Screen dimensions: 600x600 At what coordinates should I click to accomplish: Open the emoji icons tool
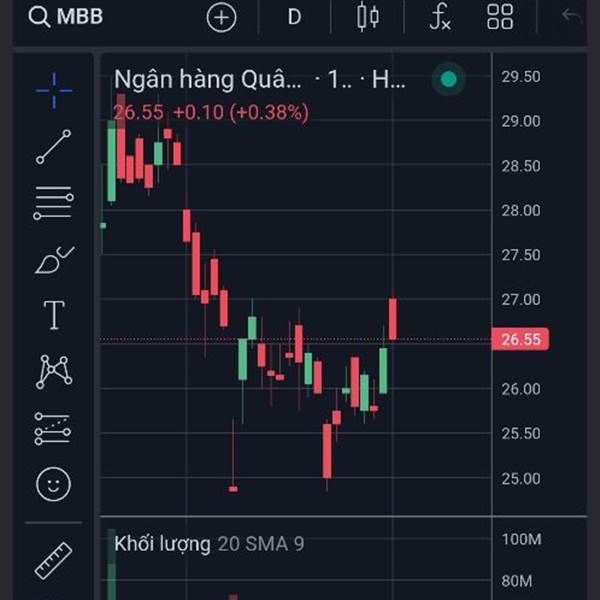click(54, 485)
